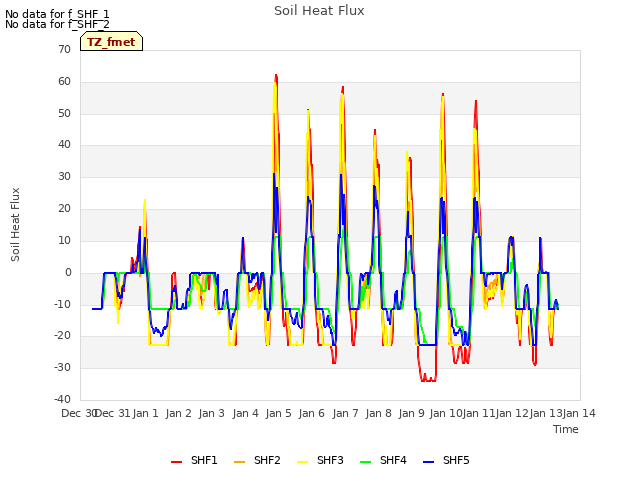Image resolution: width=640 pixels, height=480 pixels.
Task: Click the vertical Soil Heat Flux axis title
Action: point(15,224)
